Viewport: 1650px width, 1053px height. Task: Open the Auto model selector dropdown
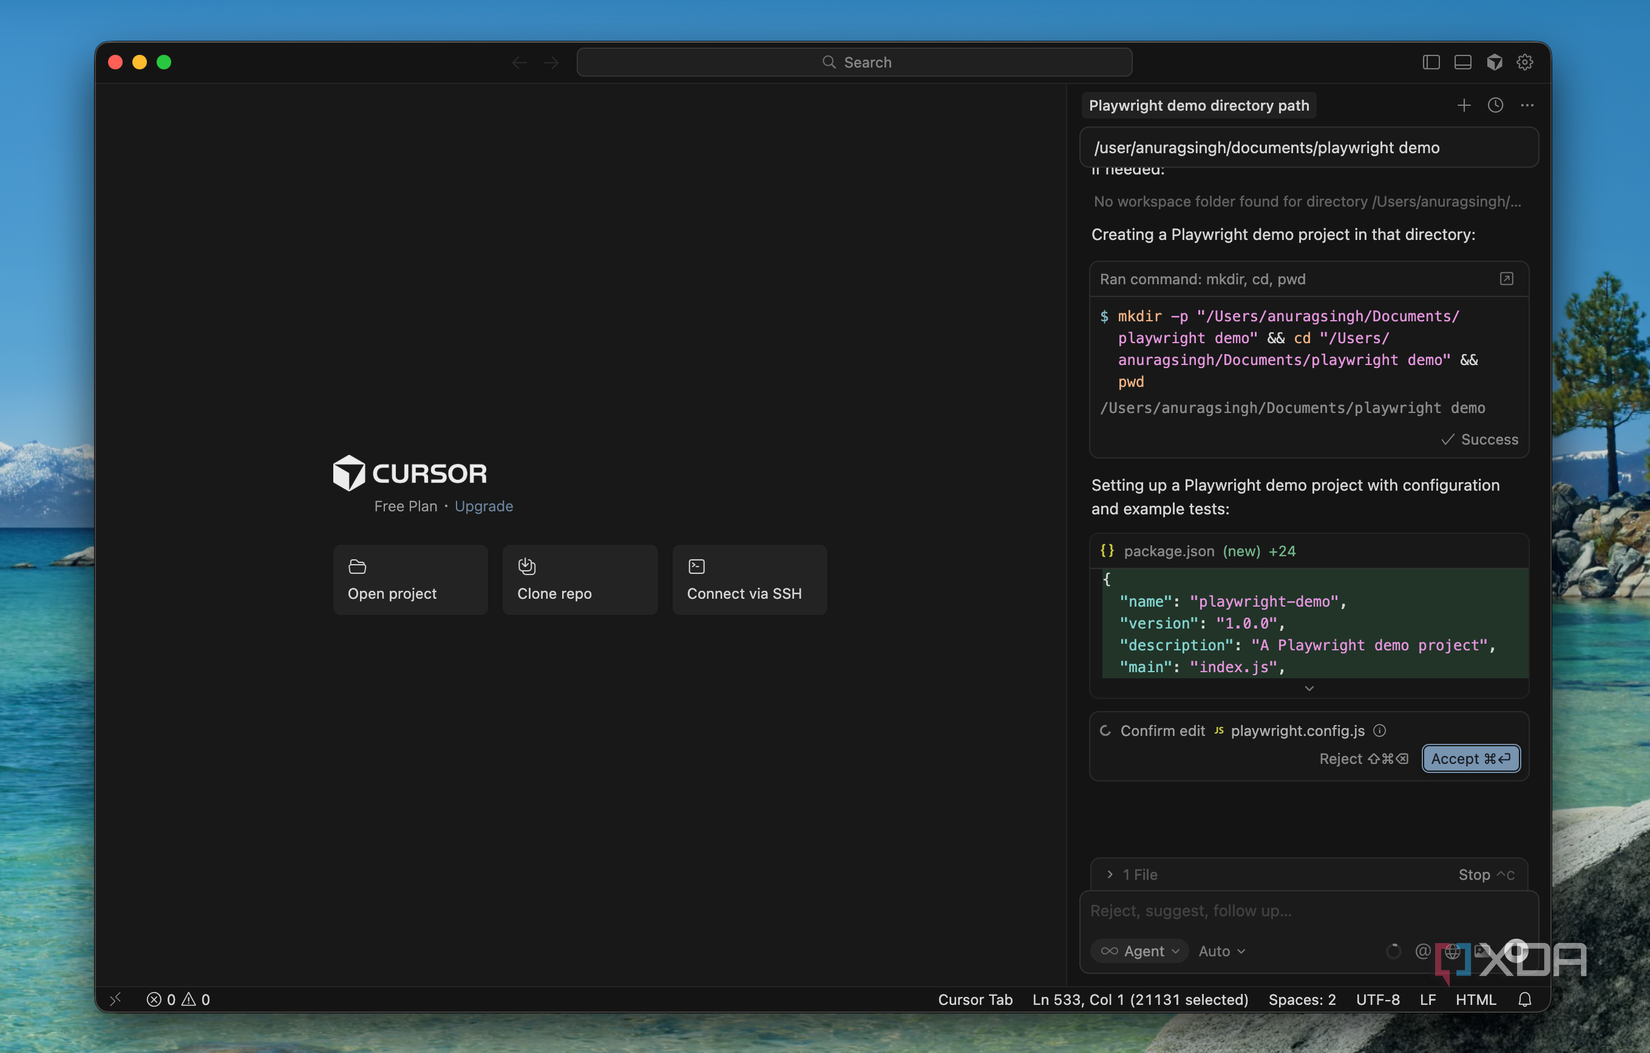pos(1220,951)
